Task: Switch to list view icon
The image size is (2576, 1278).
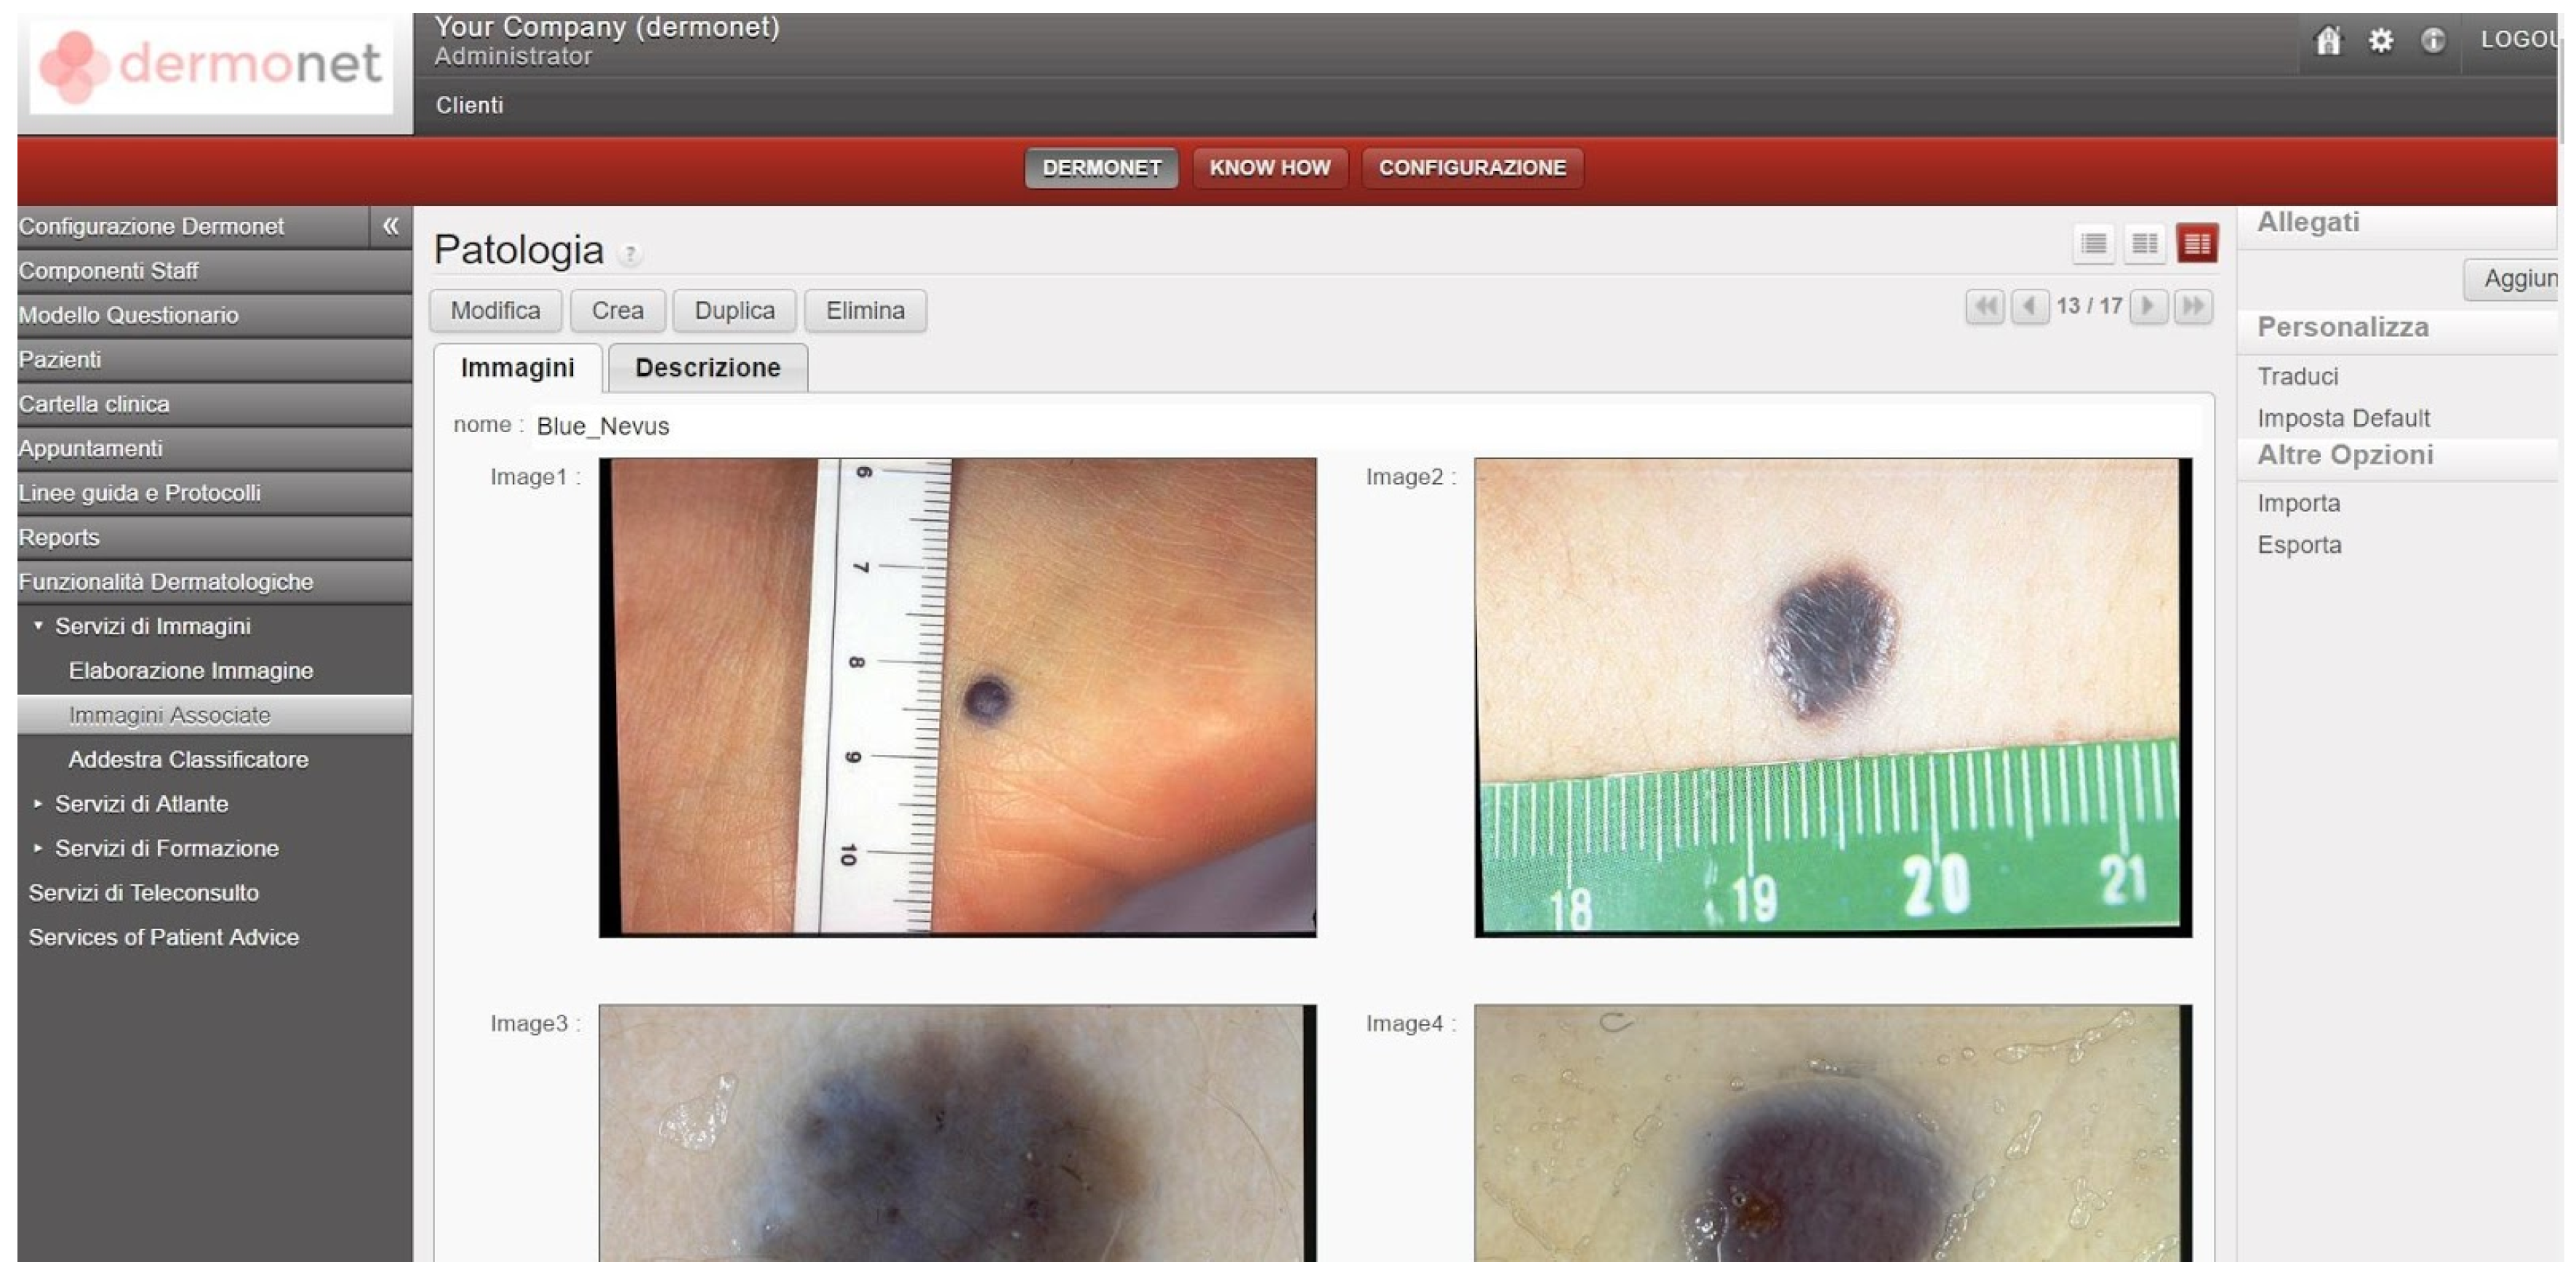Action: point(2093,244)
